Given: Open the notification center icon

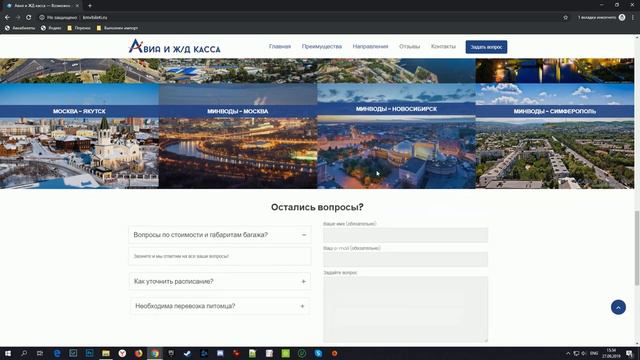Looking at the screenshot, I should tap(630, 353).
